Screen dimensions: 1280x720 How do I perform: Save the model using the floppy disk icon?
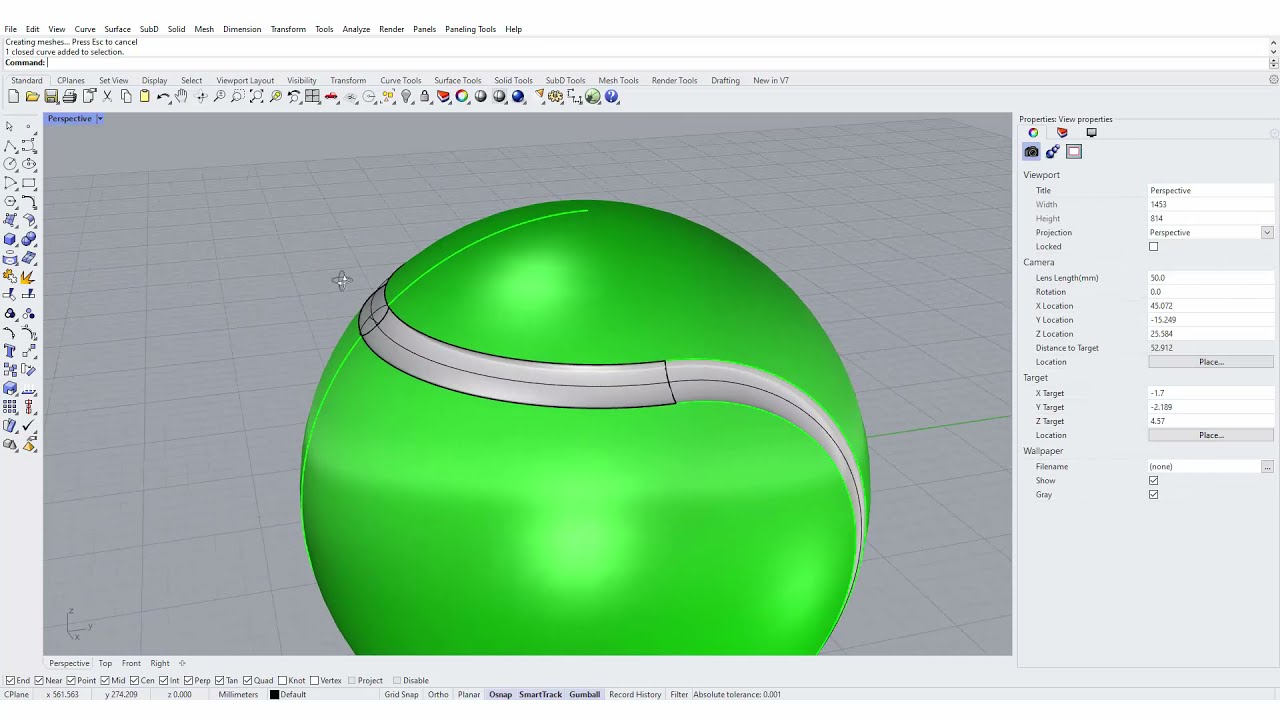pyautogui.click(x=51, y=97)
